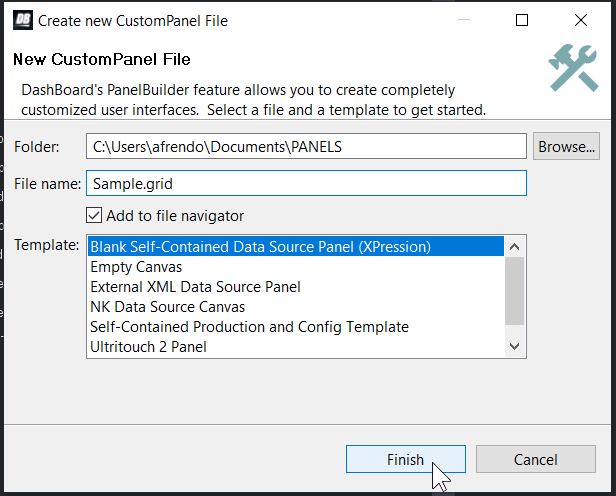The image size is (616, 496).
Task: Select External XML Data Source Panel template
Action: [195, 287]
